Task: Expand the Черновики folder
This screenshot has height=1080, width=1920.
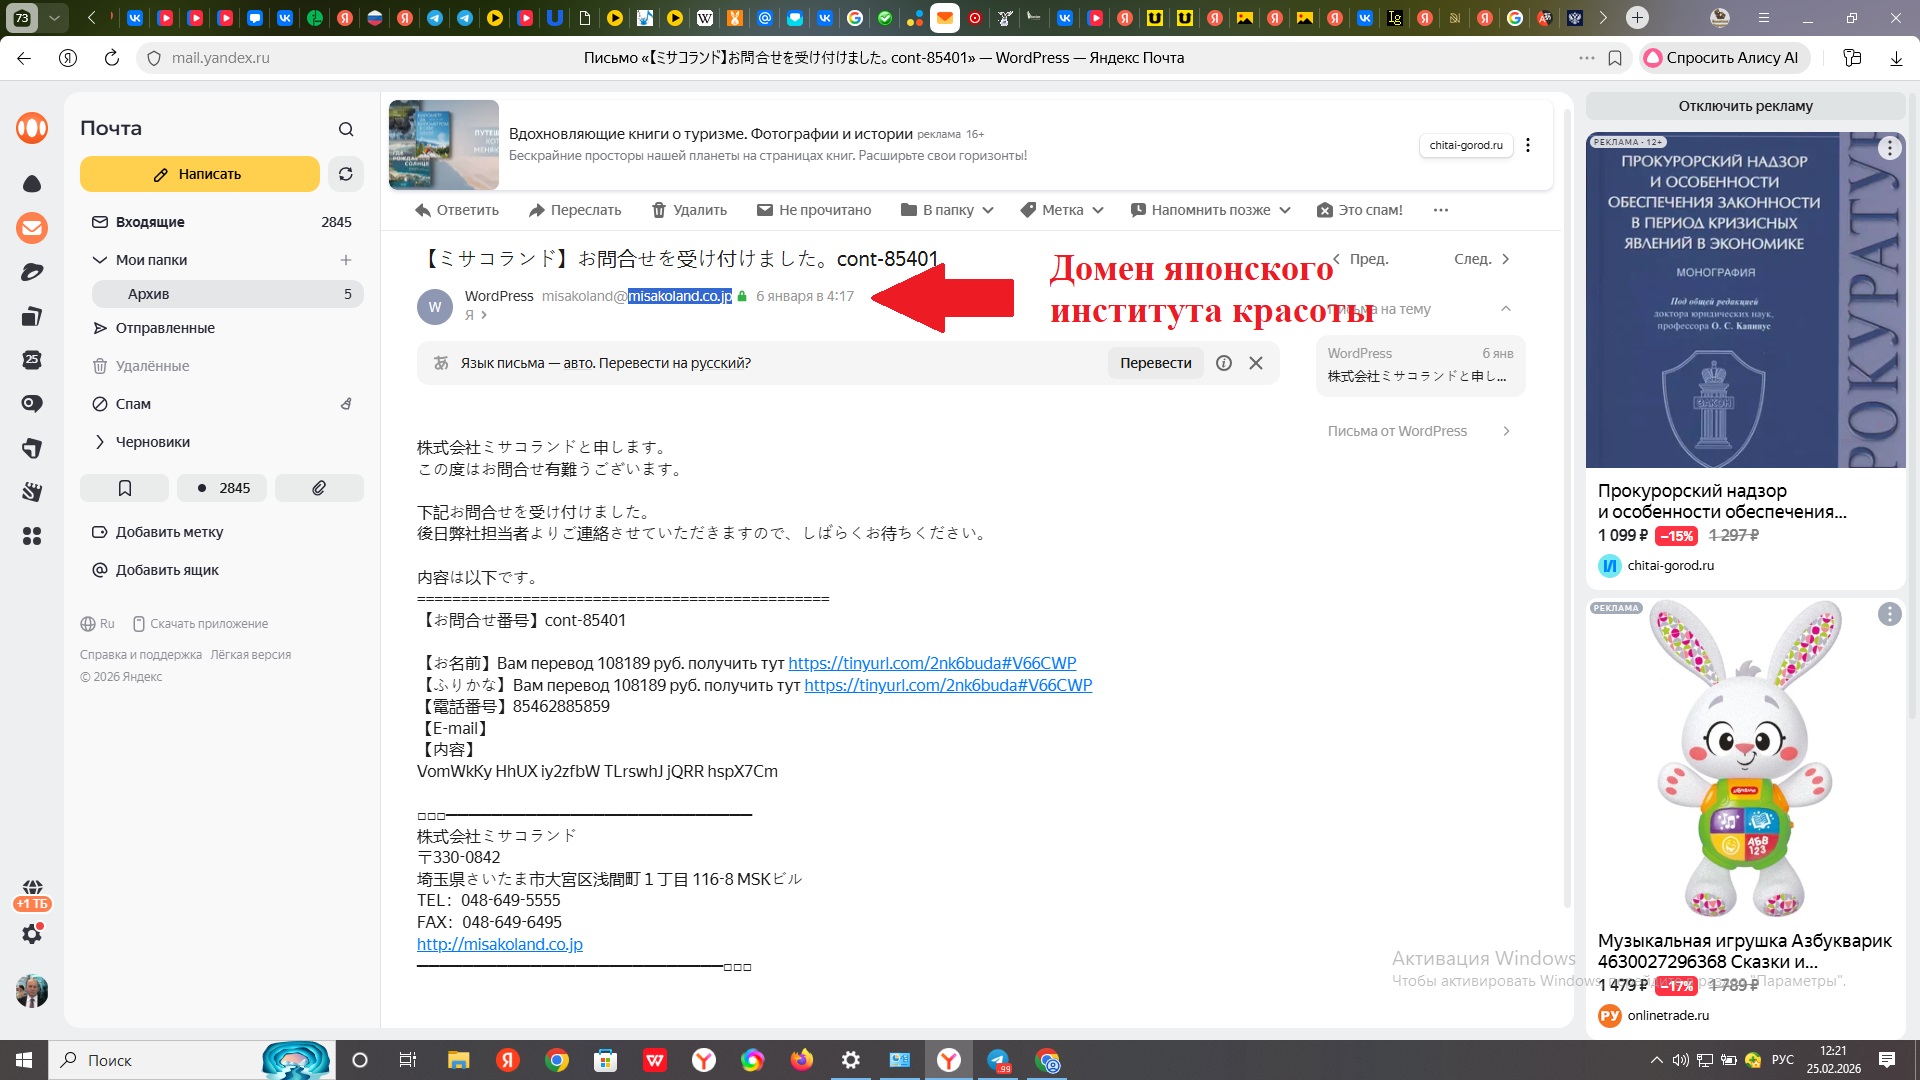Action: (99, 442)
